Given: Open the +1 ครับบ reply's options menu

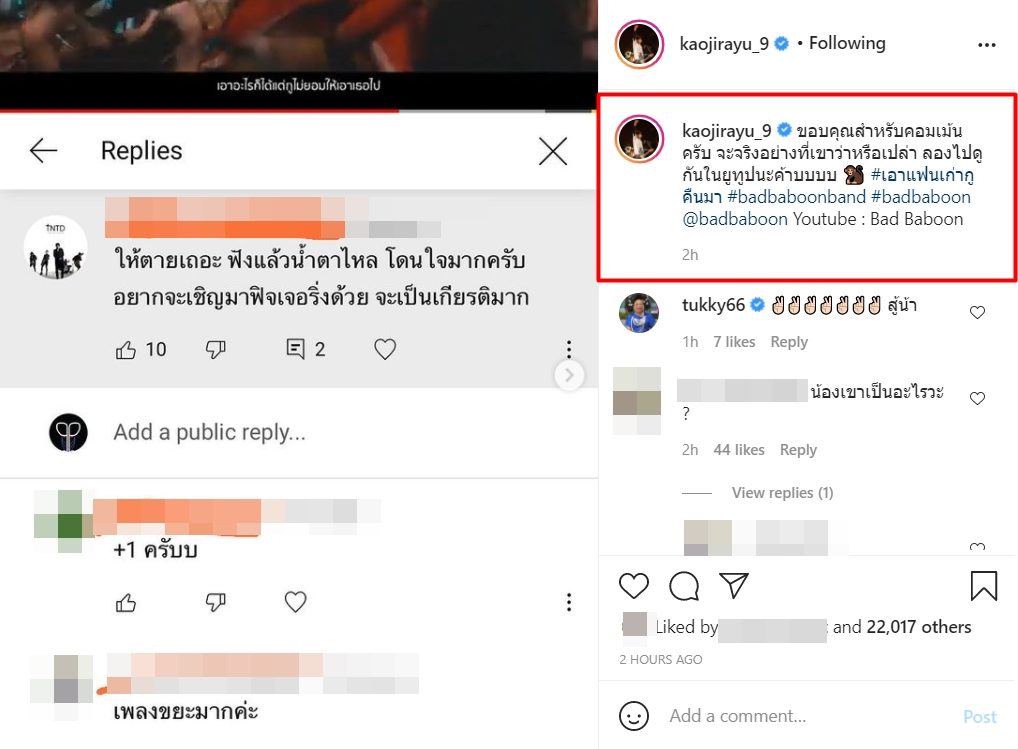Looking at the screenshot, I should [x=569, y=602].
